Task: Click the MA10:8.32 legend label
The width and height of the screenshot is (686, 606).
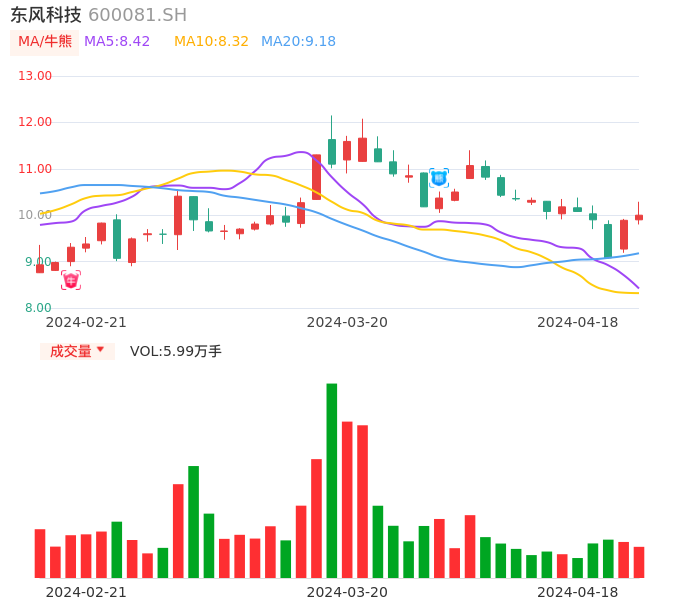Action: pyautogui.click(x=211, y=42)
